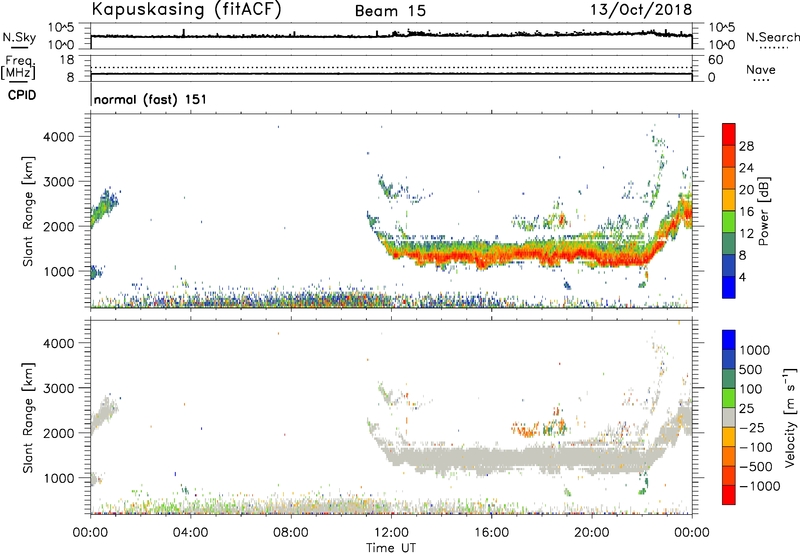Select yellow Velocity segment between -25 and -100
The image size is (800, 554).
729,437
